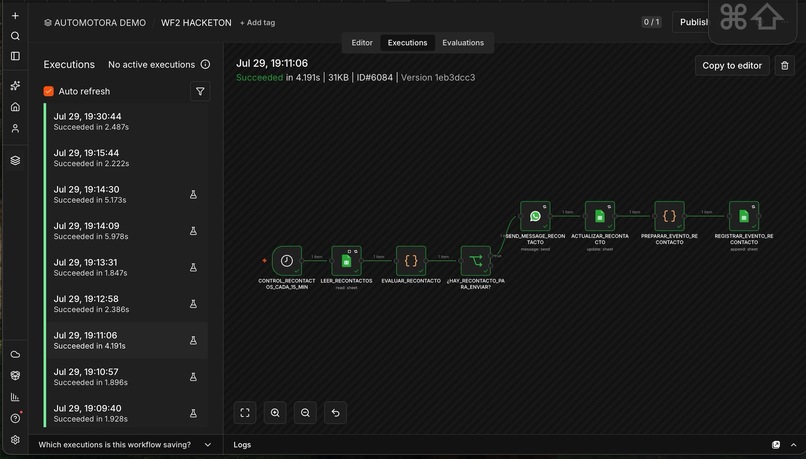Click the 0 / 1 counter badge
This screenshot has width=806, height=459.
pyautogui.click(x=651, y=22)
